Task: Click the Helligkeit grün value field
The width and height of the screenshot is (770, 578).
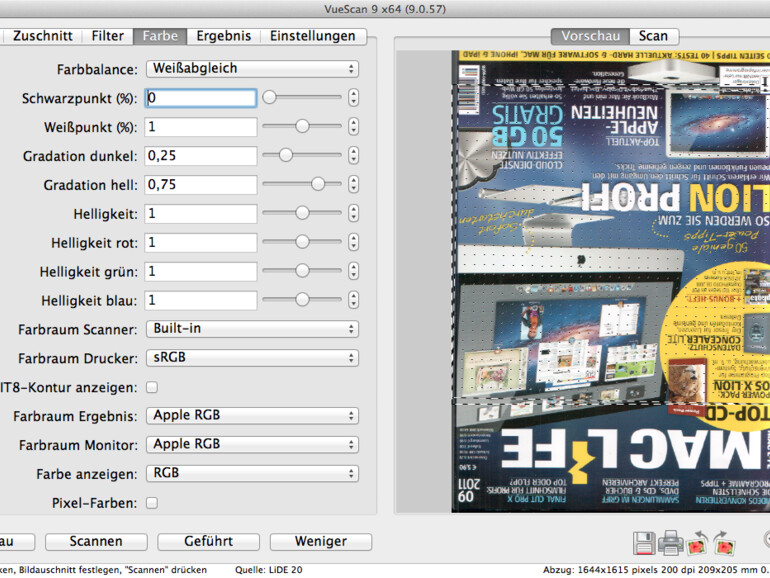Action: click(200, 272)
